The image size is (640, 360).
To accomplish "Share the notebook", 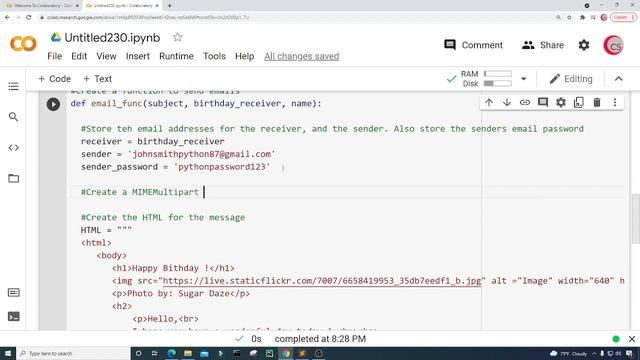I will point(542,45).
